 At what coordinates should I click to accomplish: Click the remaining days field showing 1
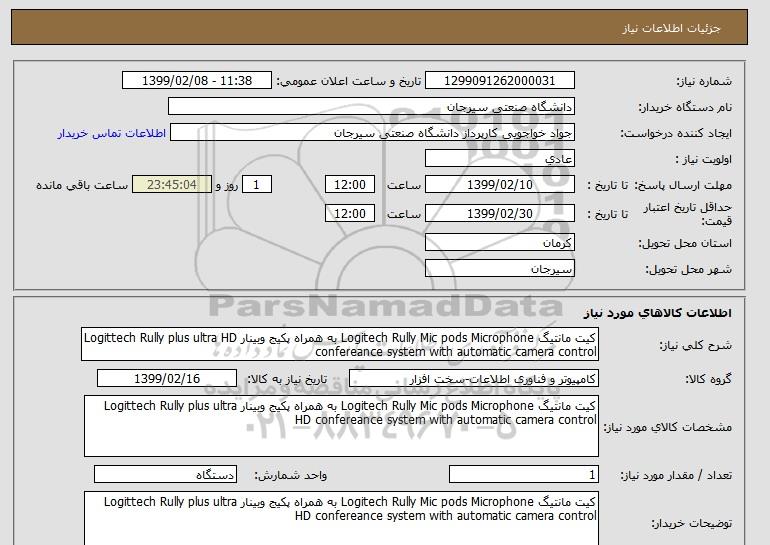point(256,185)
